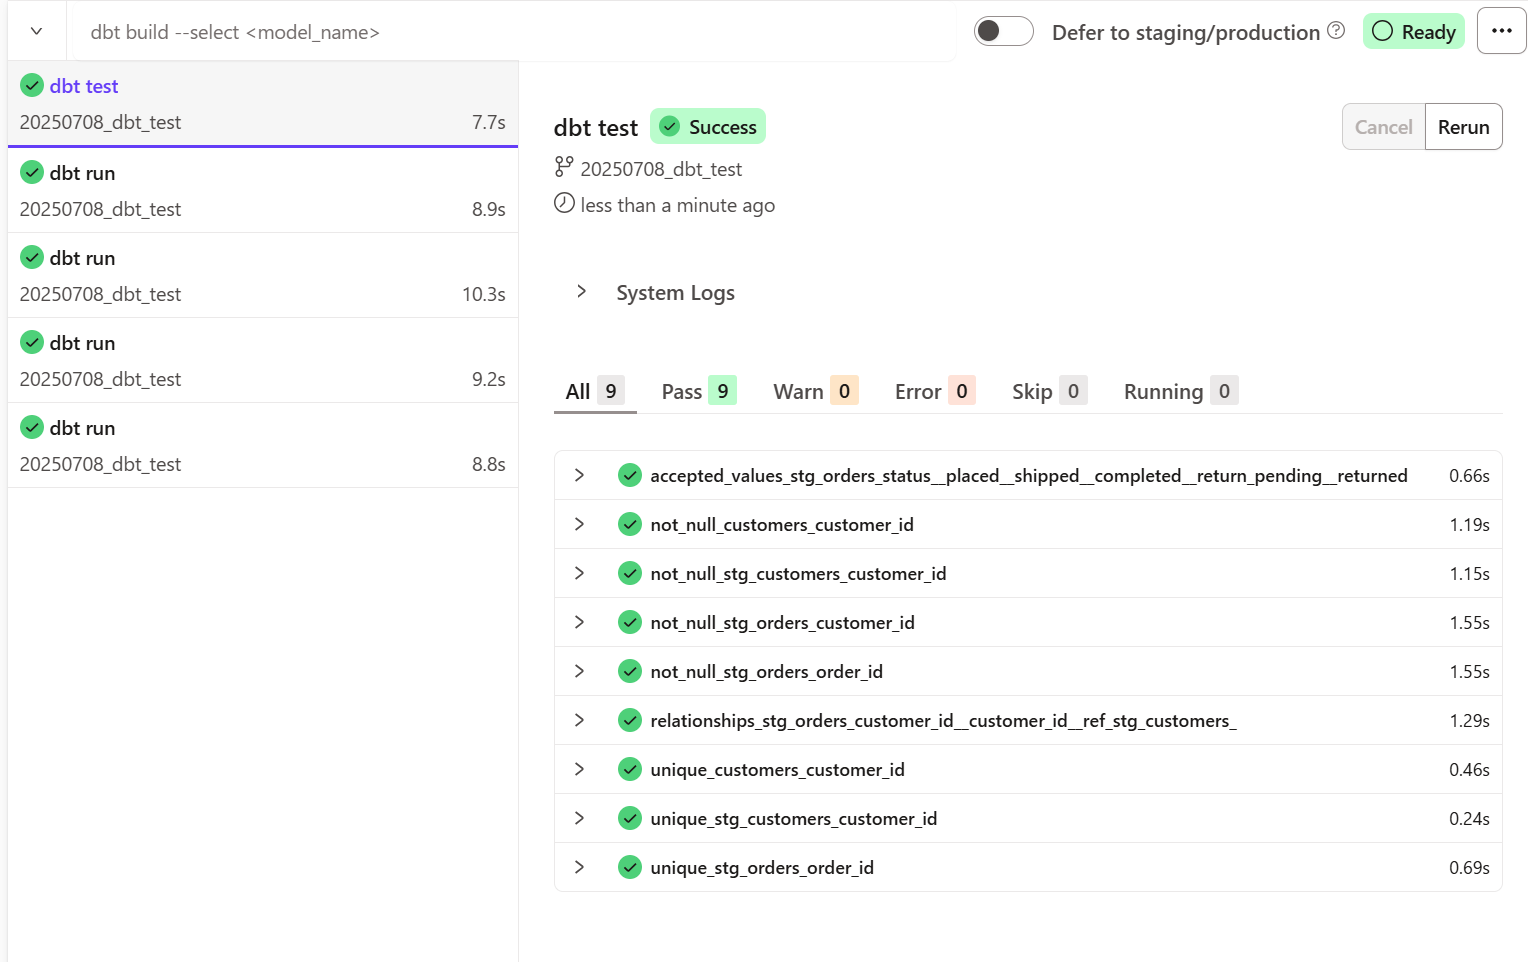Click the 20250708_dbt_test branch name in details
1528x962 pixels.
(x=661, y=169)
